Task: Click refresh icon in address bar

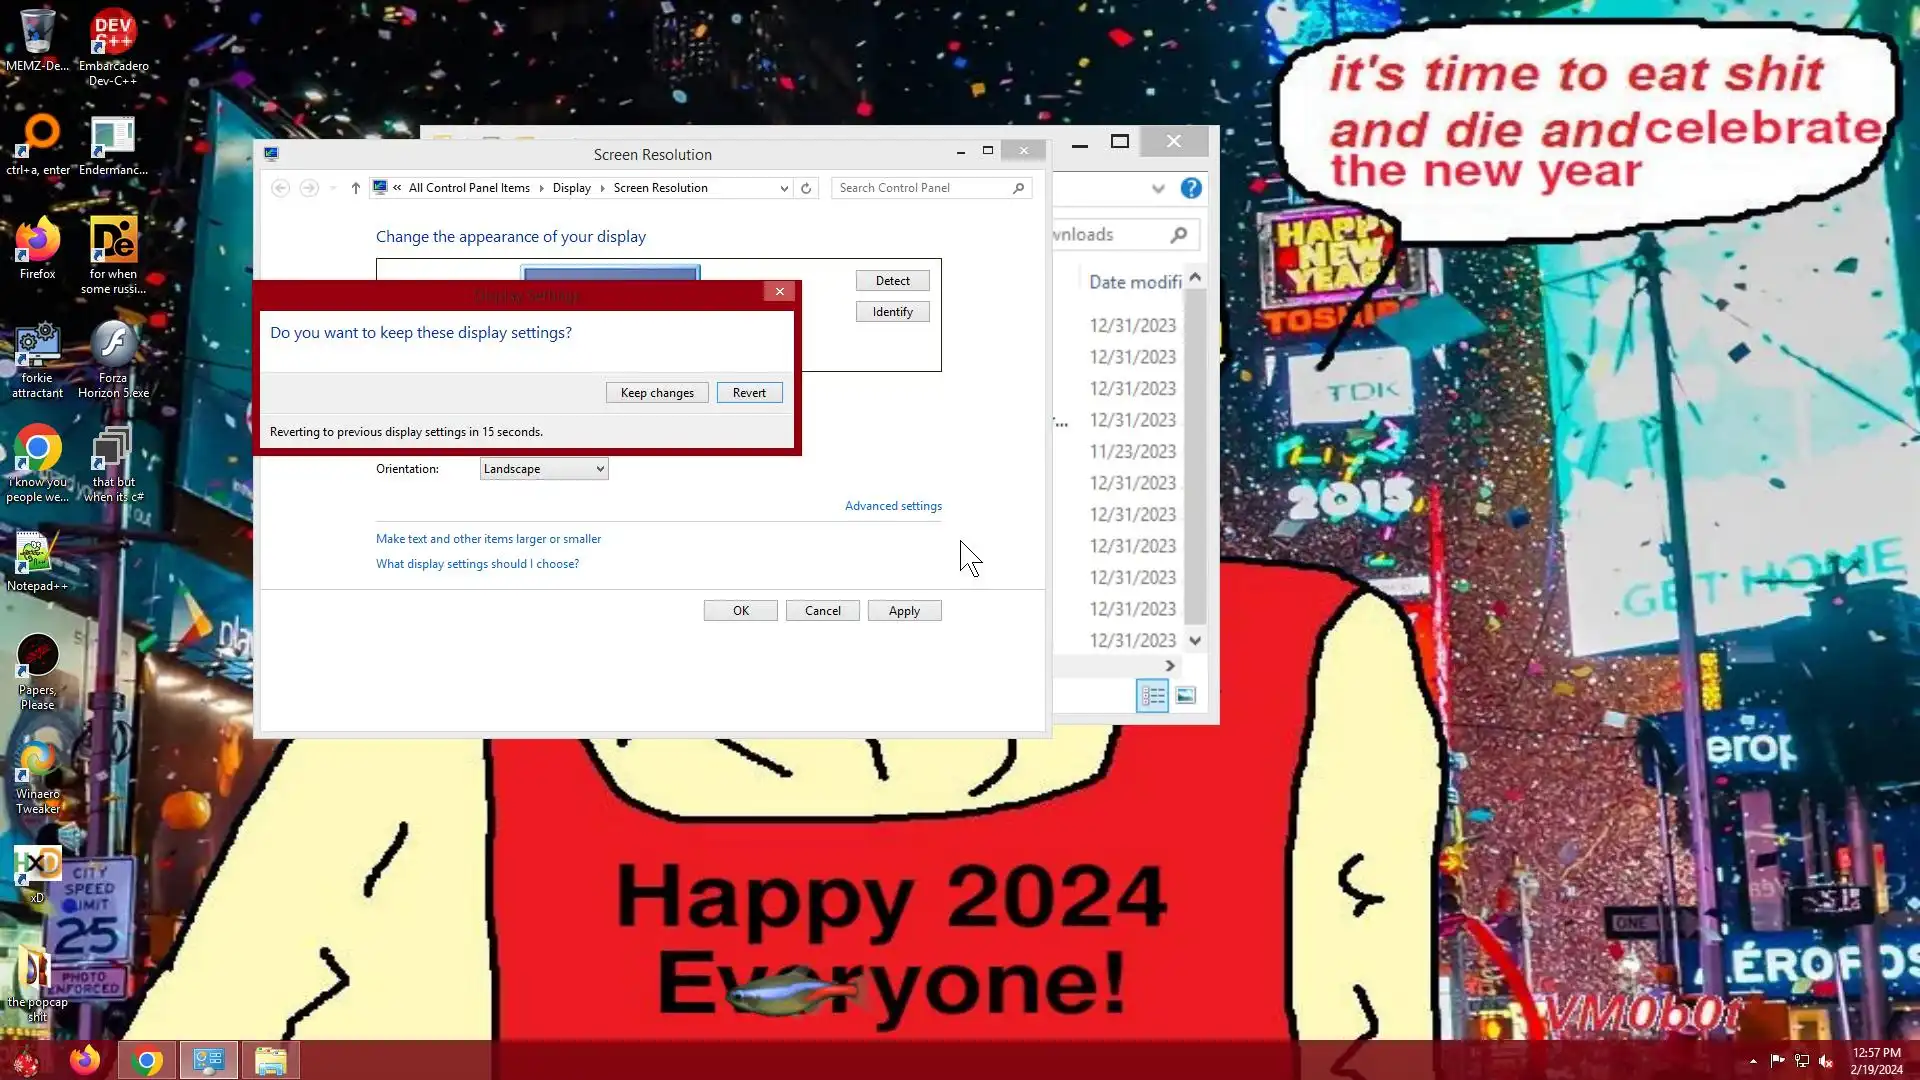Action: click(806, 188)
